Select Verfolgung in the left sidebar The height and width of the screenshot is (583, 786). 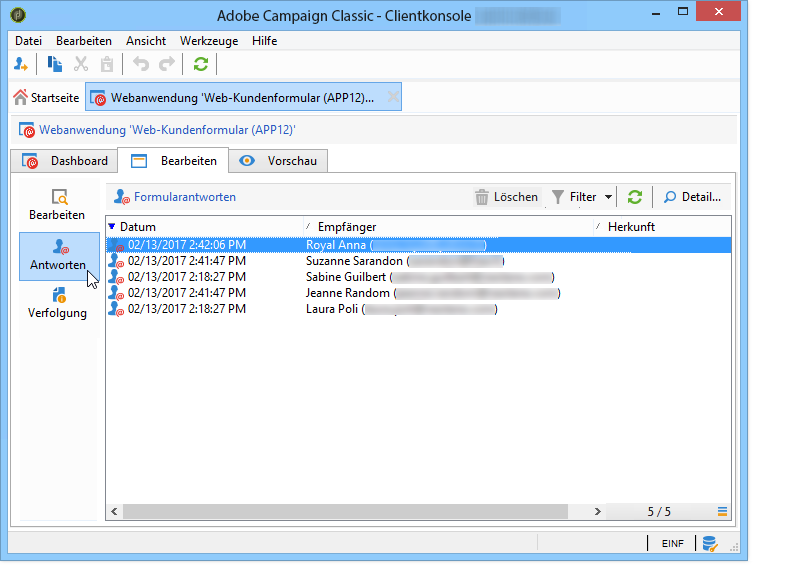(57, 303)
